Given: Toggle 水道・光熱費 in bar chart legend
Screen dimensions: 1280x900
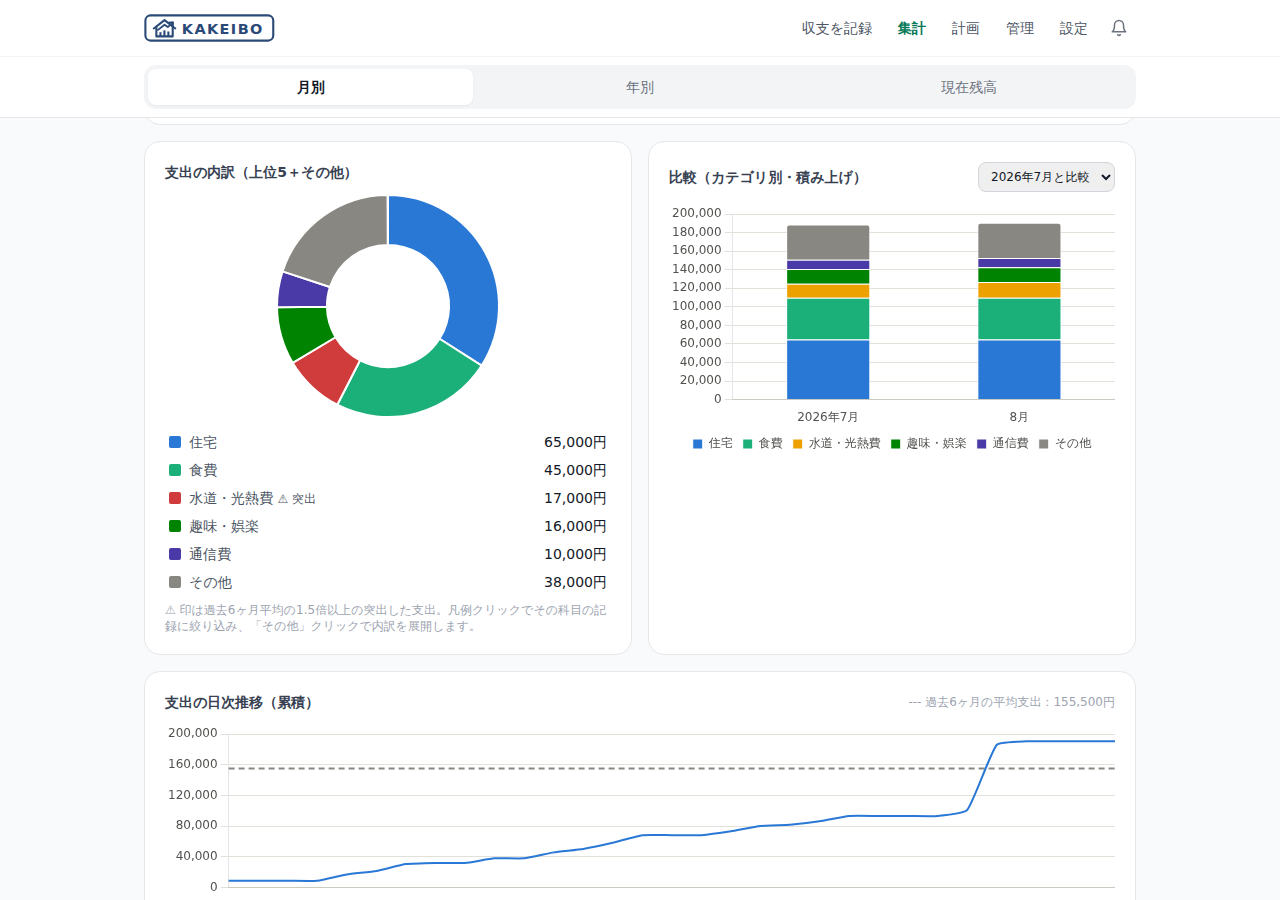Looking at the screenshot, I should click(x=837, y=443).
